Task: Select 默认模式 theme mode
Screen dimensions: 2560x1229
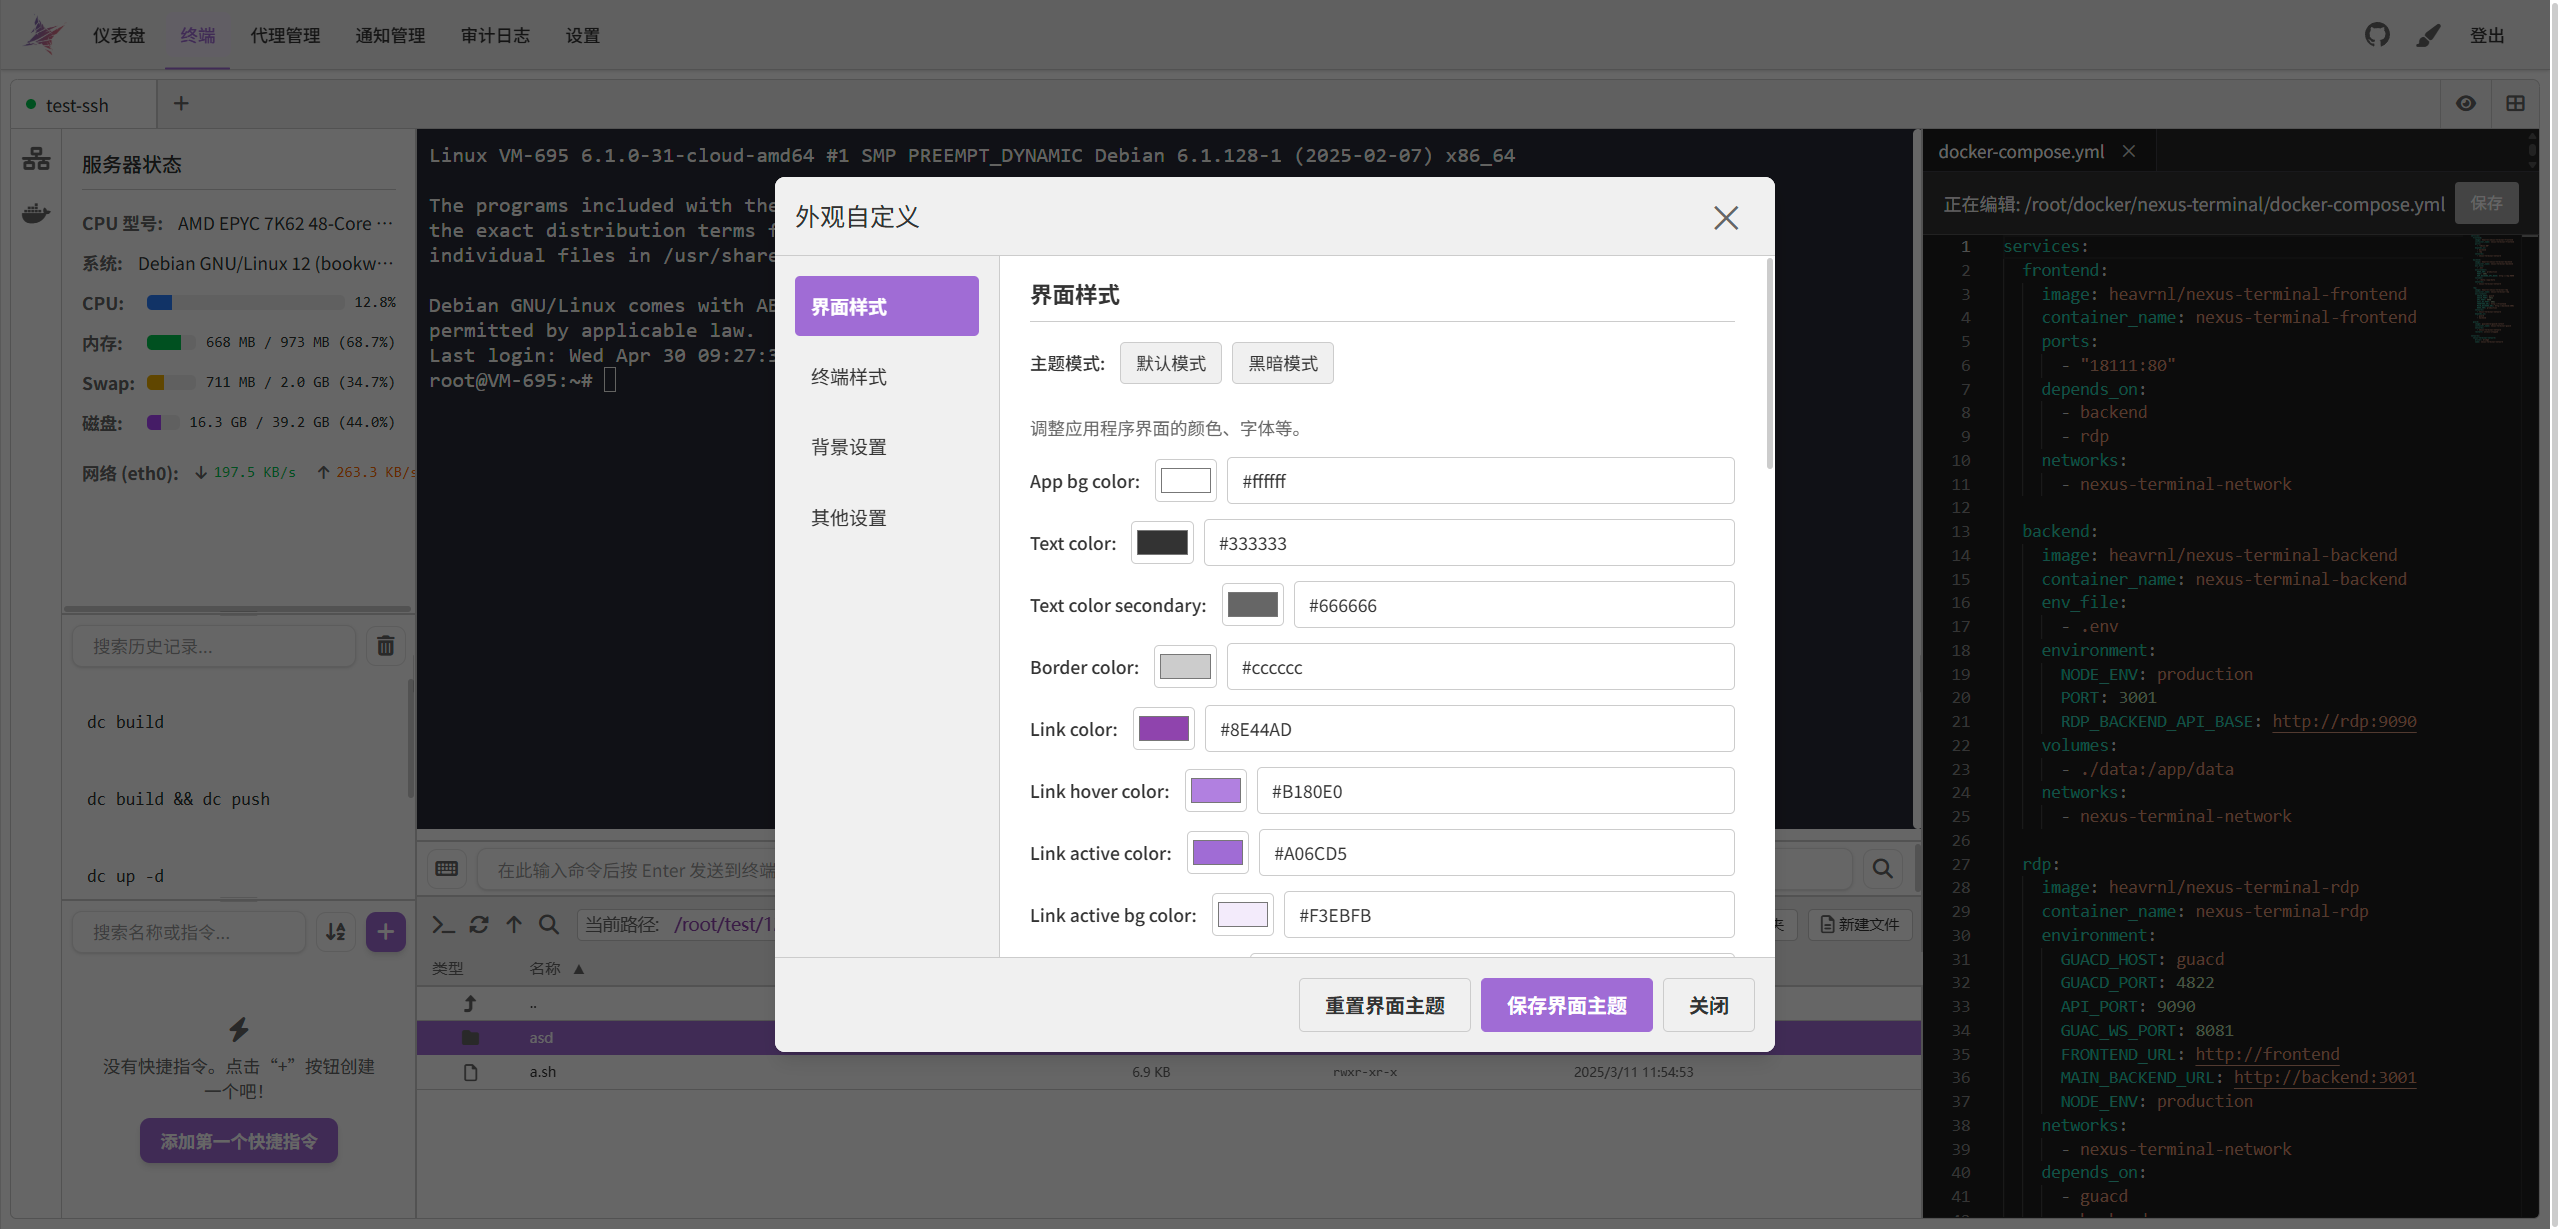Action: click(1170, 363)
